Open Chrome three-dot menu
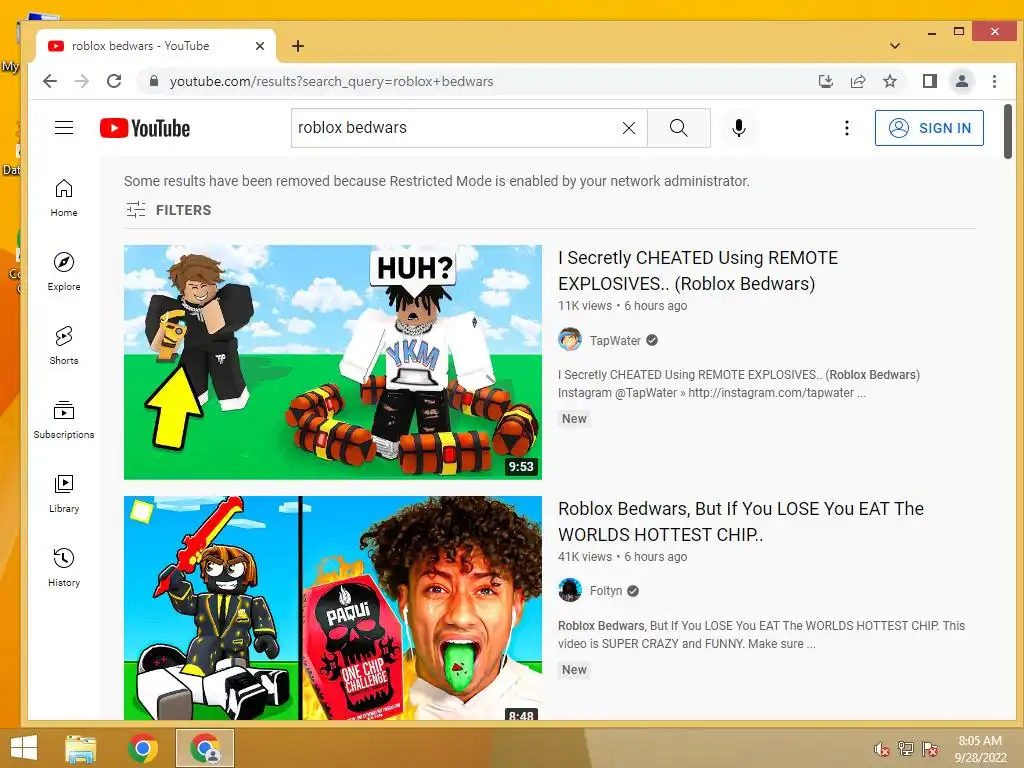Viewport: 1024px width, 768px height. pos(995,81)
